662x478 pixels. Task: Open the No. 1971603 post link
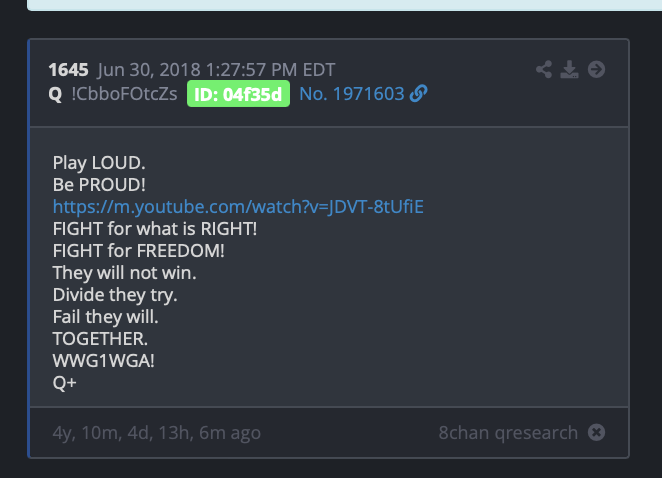tap(352, 94)
